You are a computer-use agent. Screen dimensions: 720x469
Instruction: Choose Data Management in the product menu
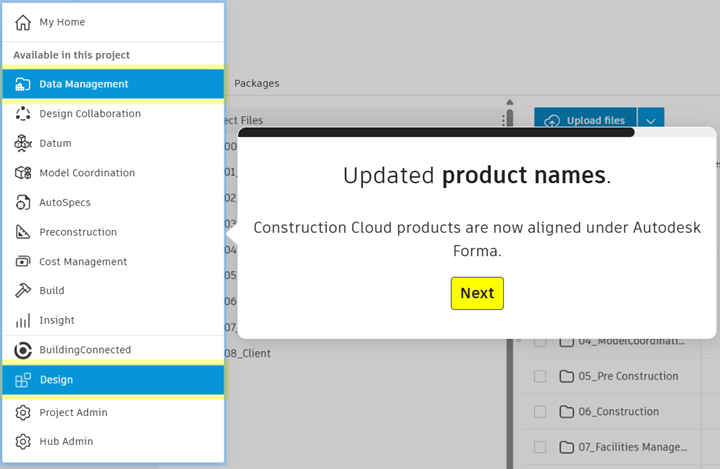(x=84, y=85)
